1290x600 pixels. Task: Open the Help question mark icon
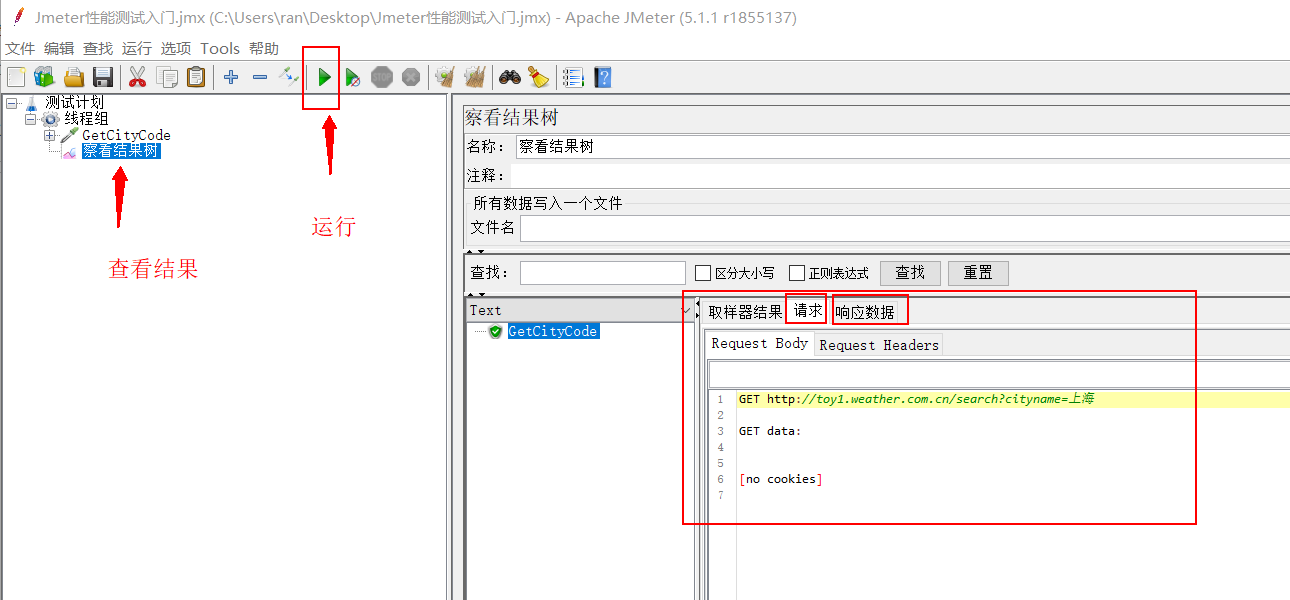pyautogui.click(x=602, y=77)
